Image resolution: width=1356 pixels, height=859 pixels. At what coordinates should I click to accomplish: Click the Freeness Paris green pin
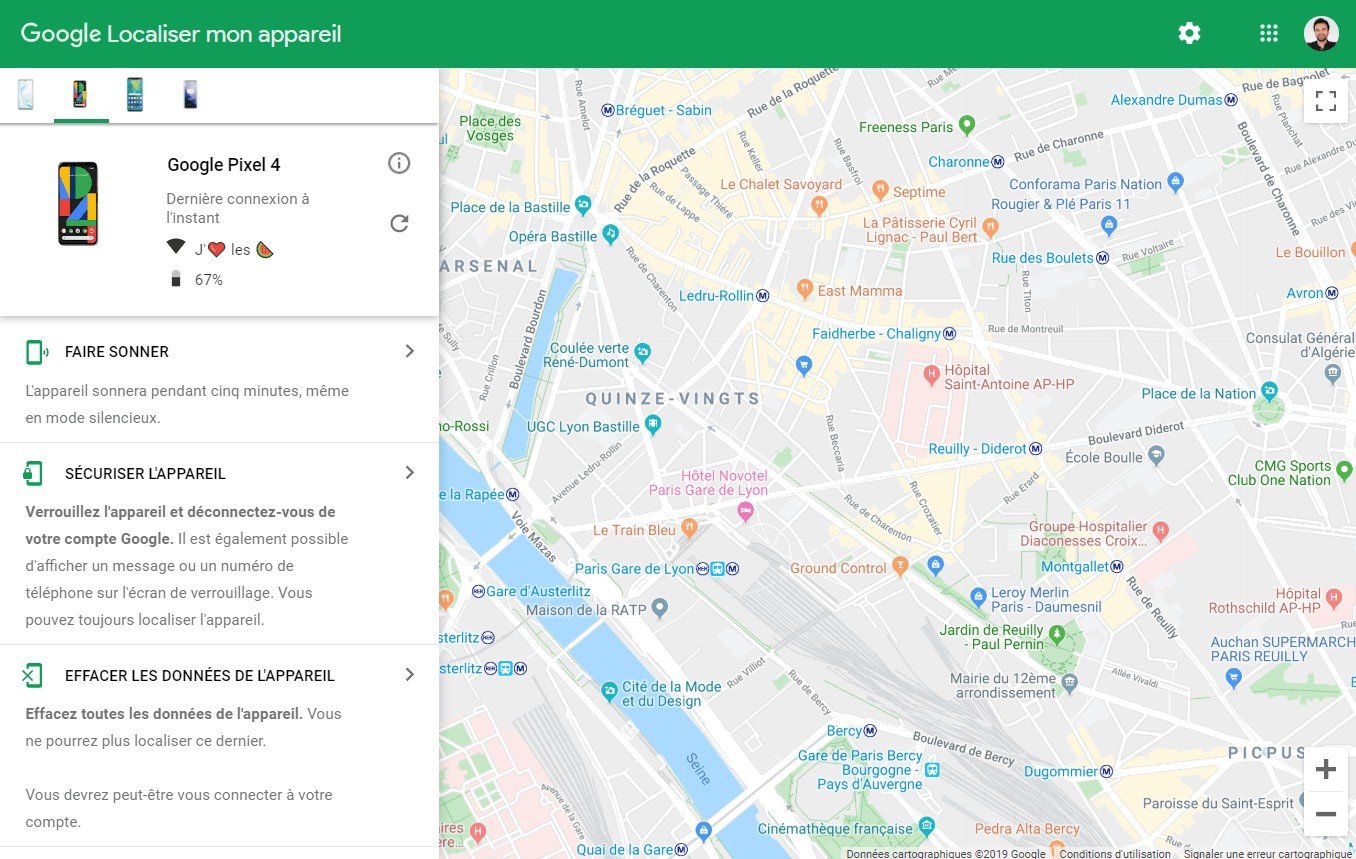(966, 126)
